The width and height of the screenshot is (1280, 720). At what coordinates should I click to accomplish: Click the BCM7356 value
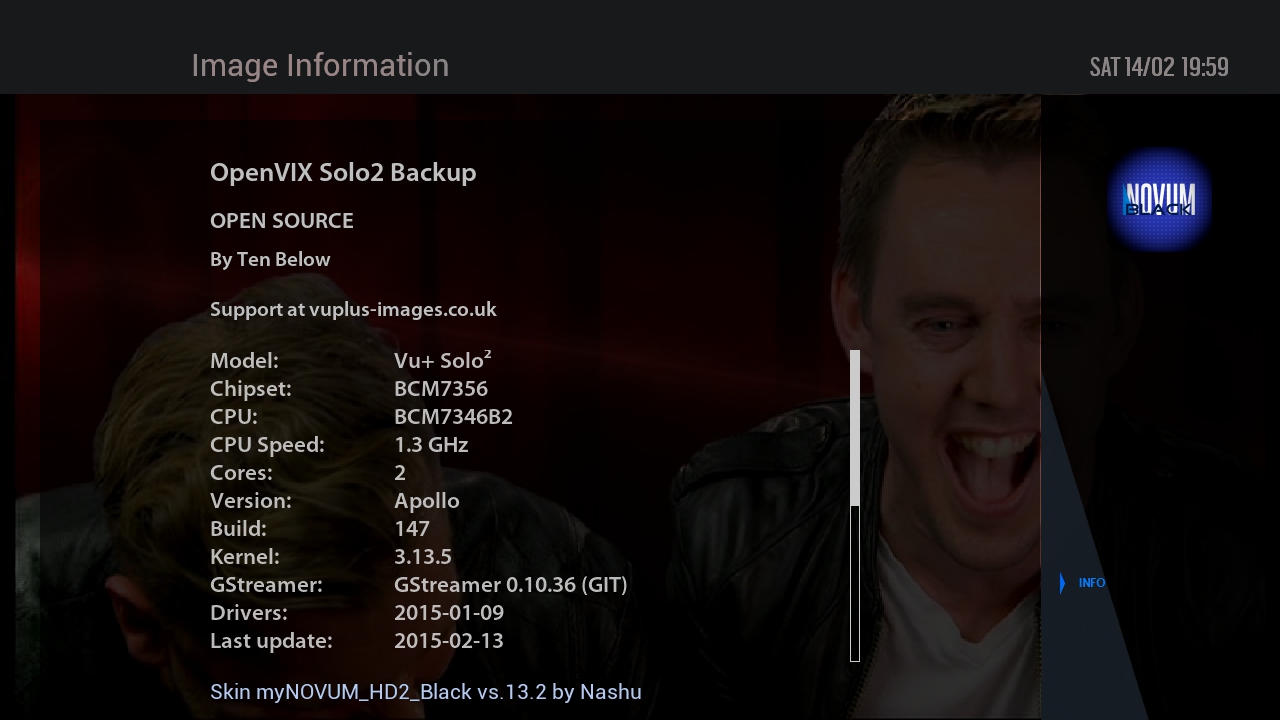pos(441,389)
